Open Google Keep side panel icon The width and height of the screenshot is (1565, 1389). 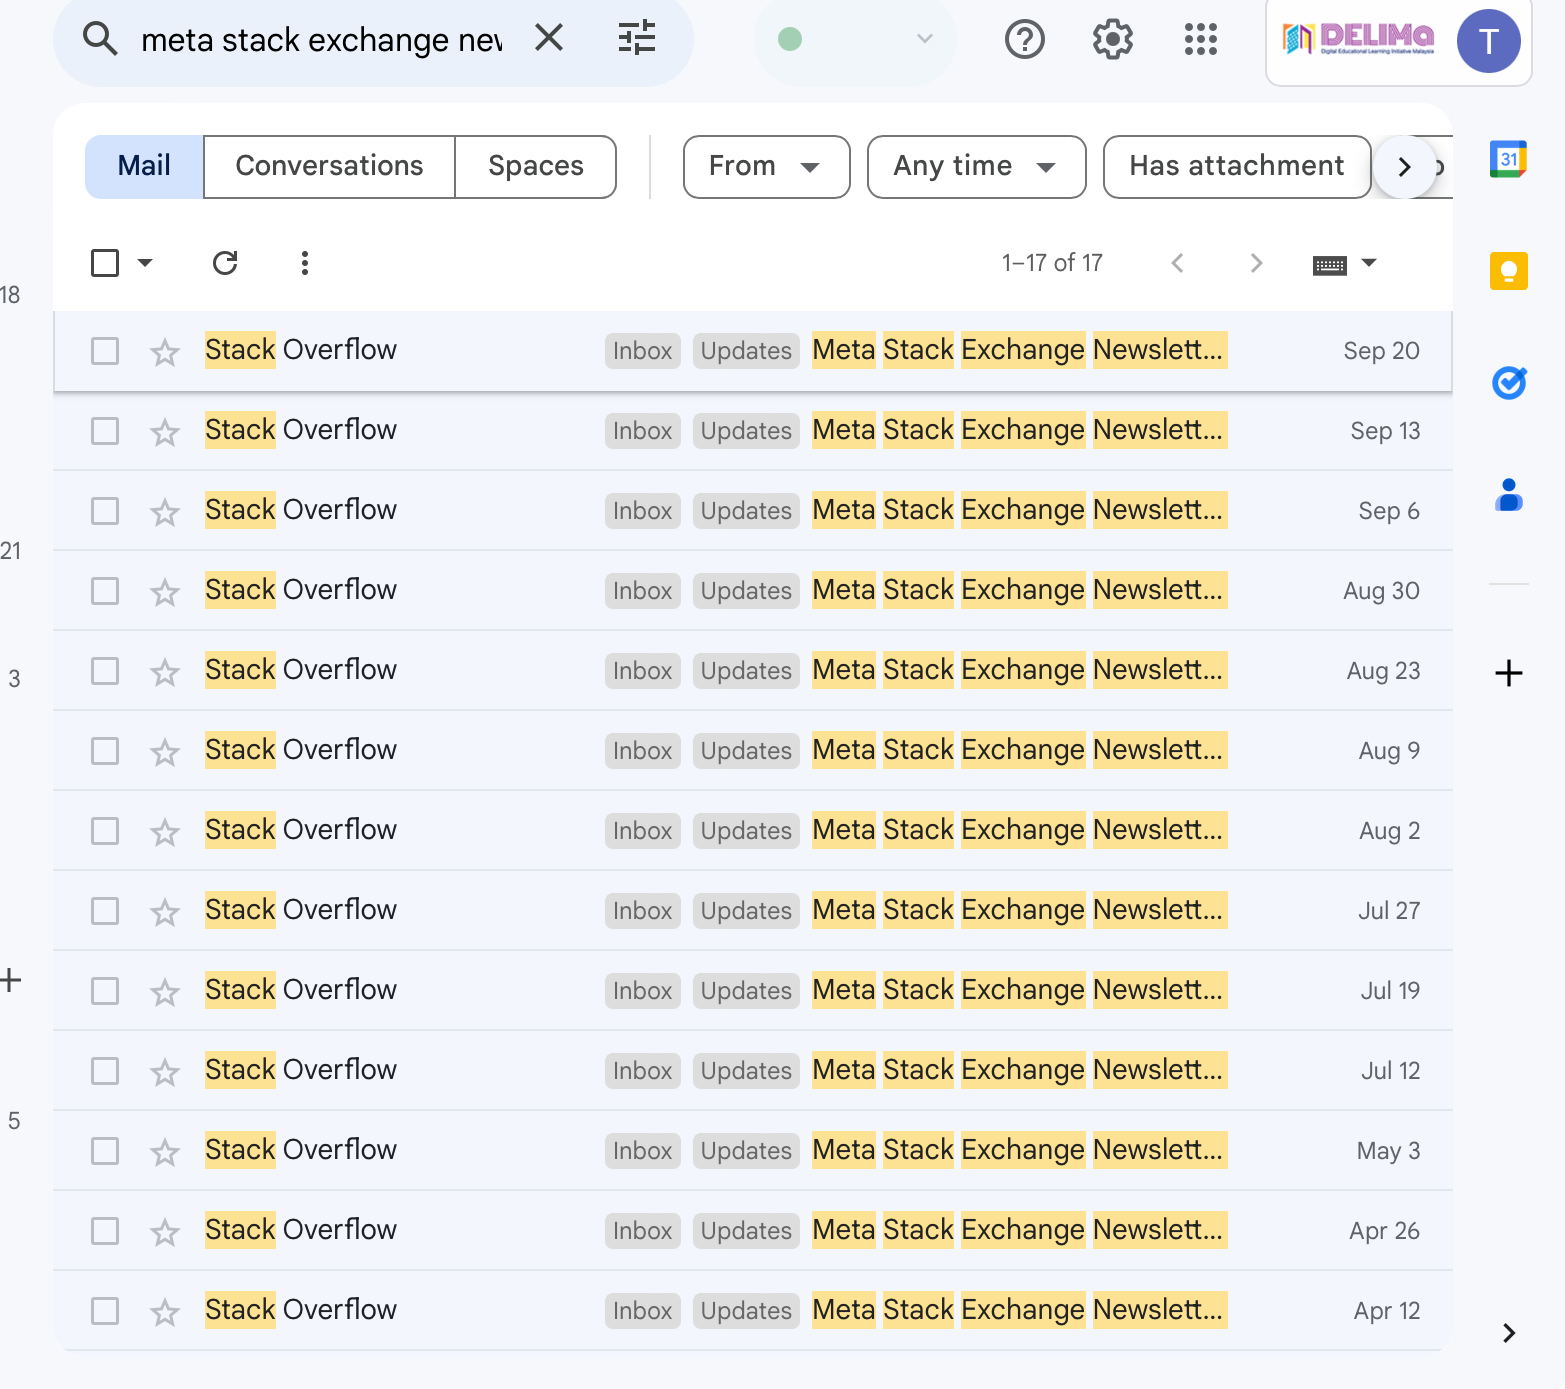1508,271
